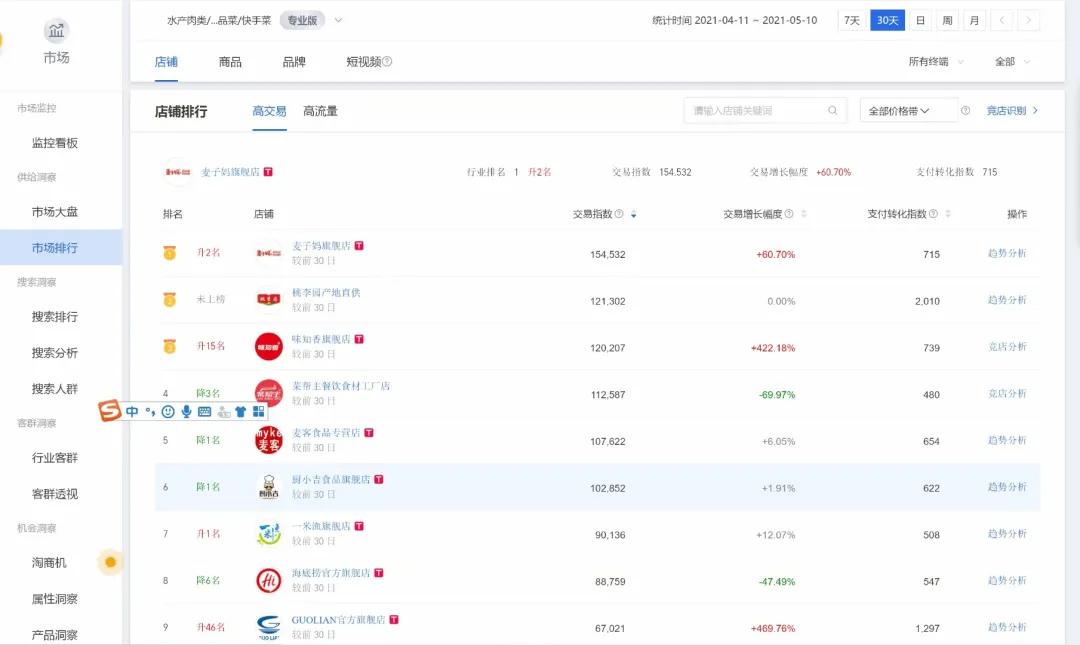This screenshot has width=1080, height=645.
Task: Open voice input on the Sogou toolbar
Action: pyautogui.click(x=186, y=411)
